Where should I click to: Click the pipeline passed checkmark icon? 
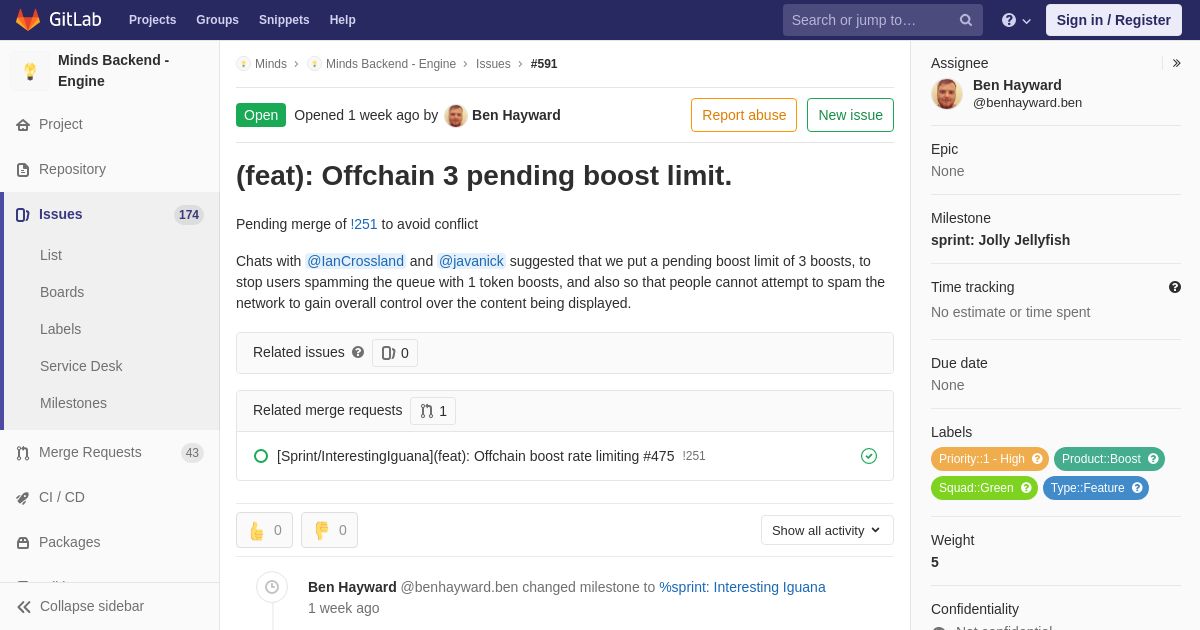tap(869, 456)
